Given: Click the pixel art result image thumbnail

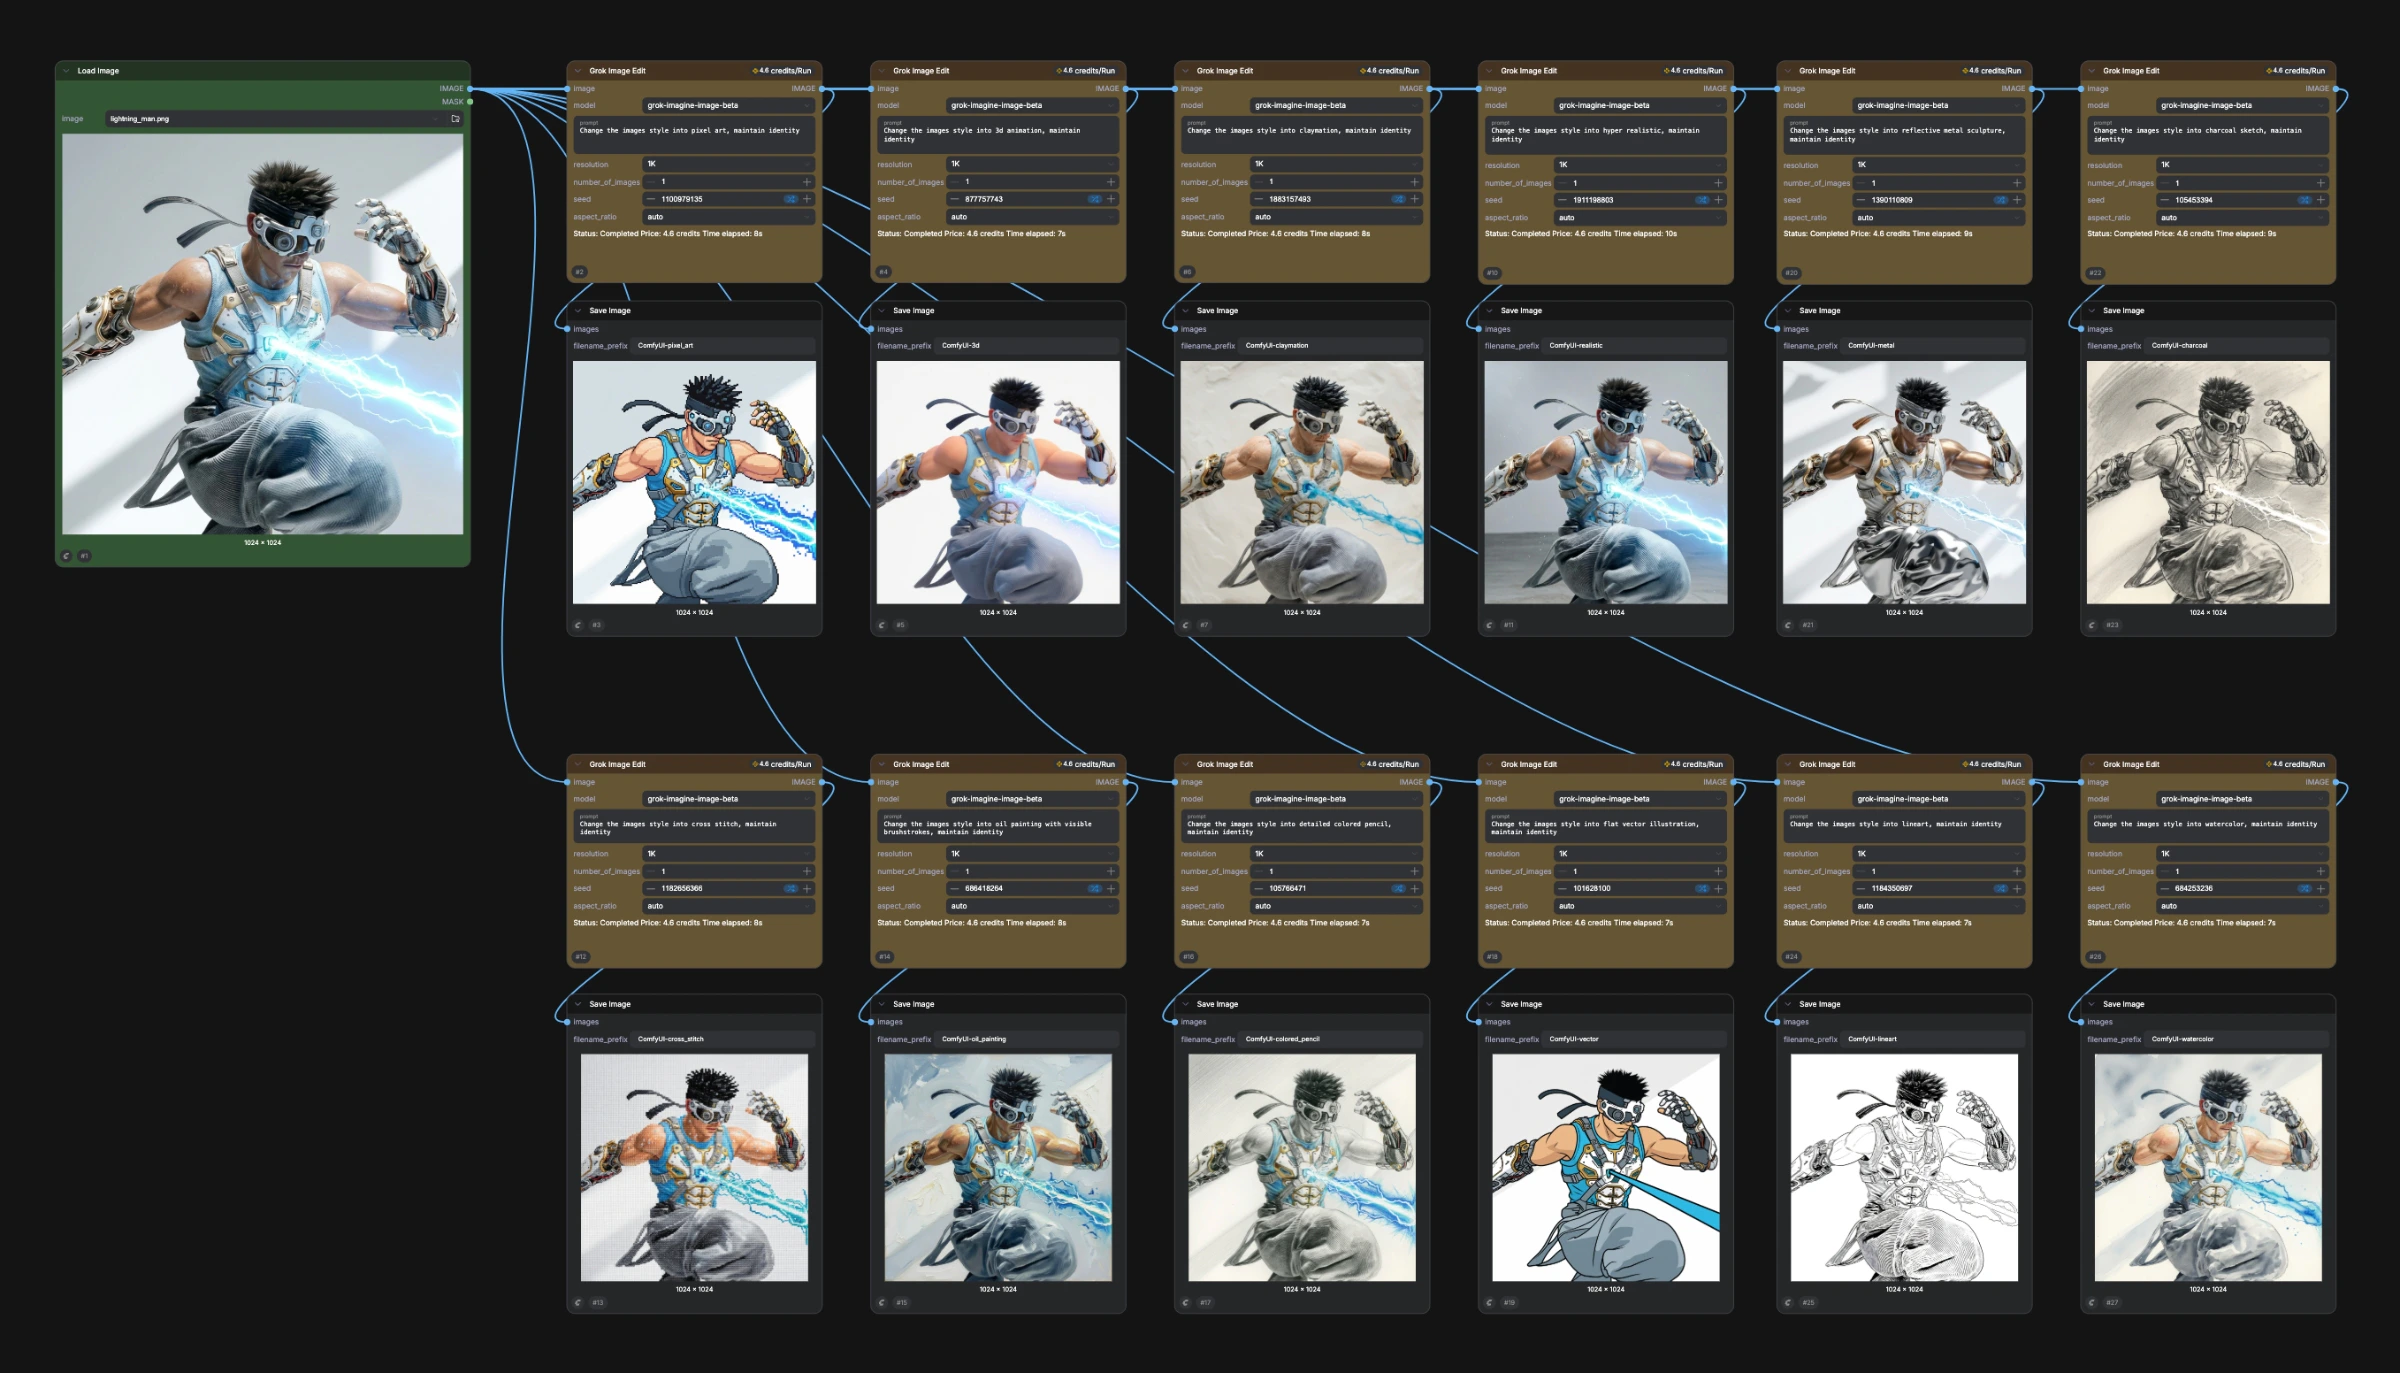Looking at the screenshot, I should [694, 485].
